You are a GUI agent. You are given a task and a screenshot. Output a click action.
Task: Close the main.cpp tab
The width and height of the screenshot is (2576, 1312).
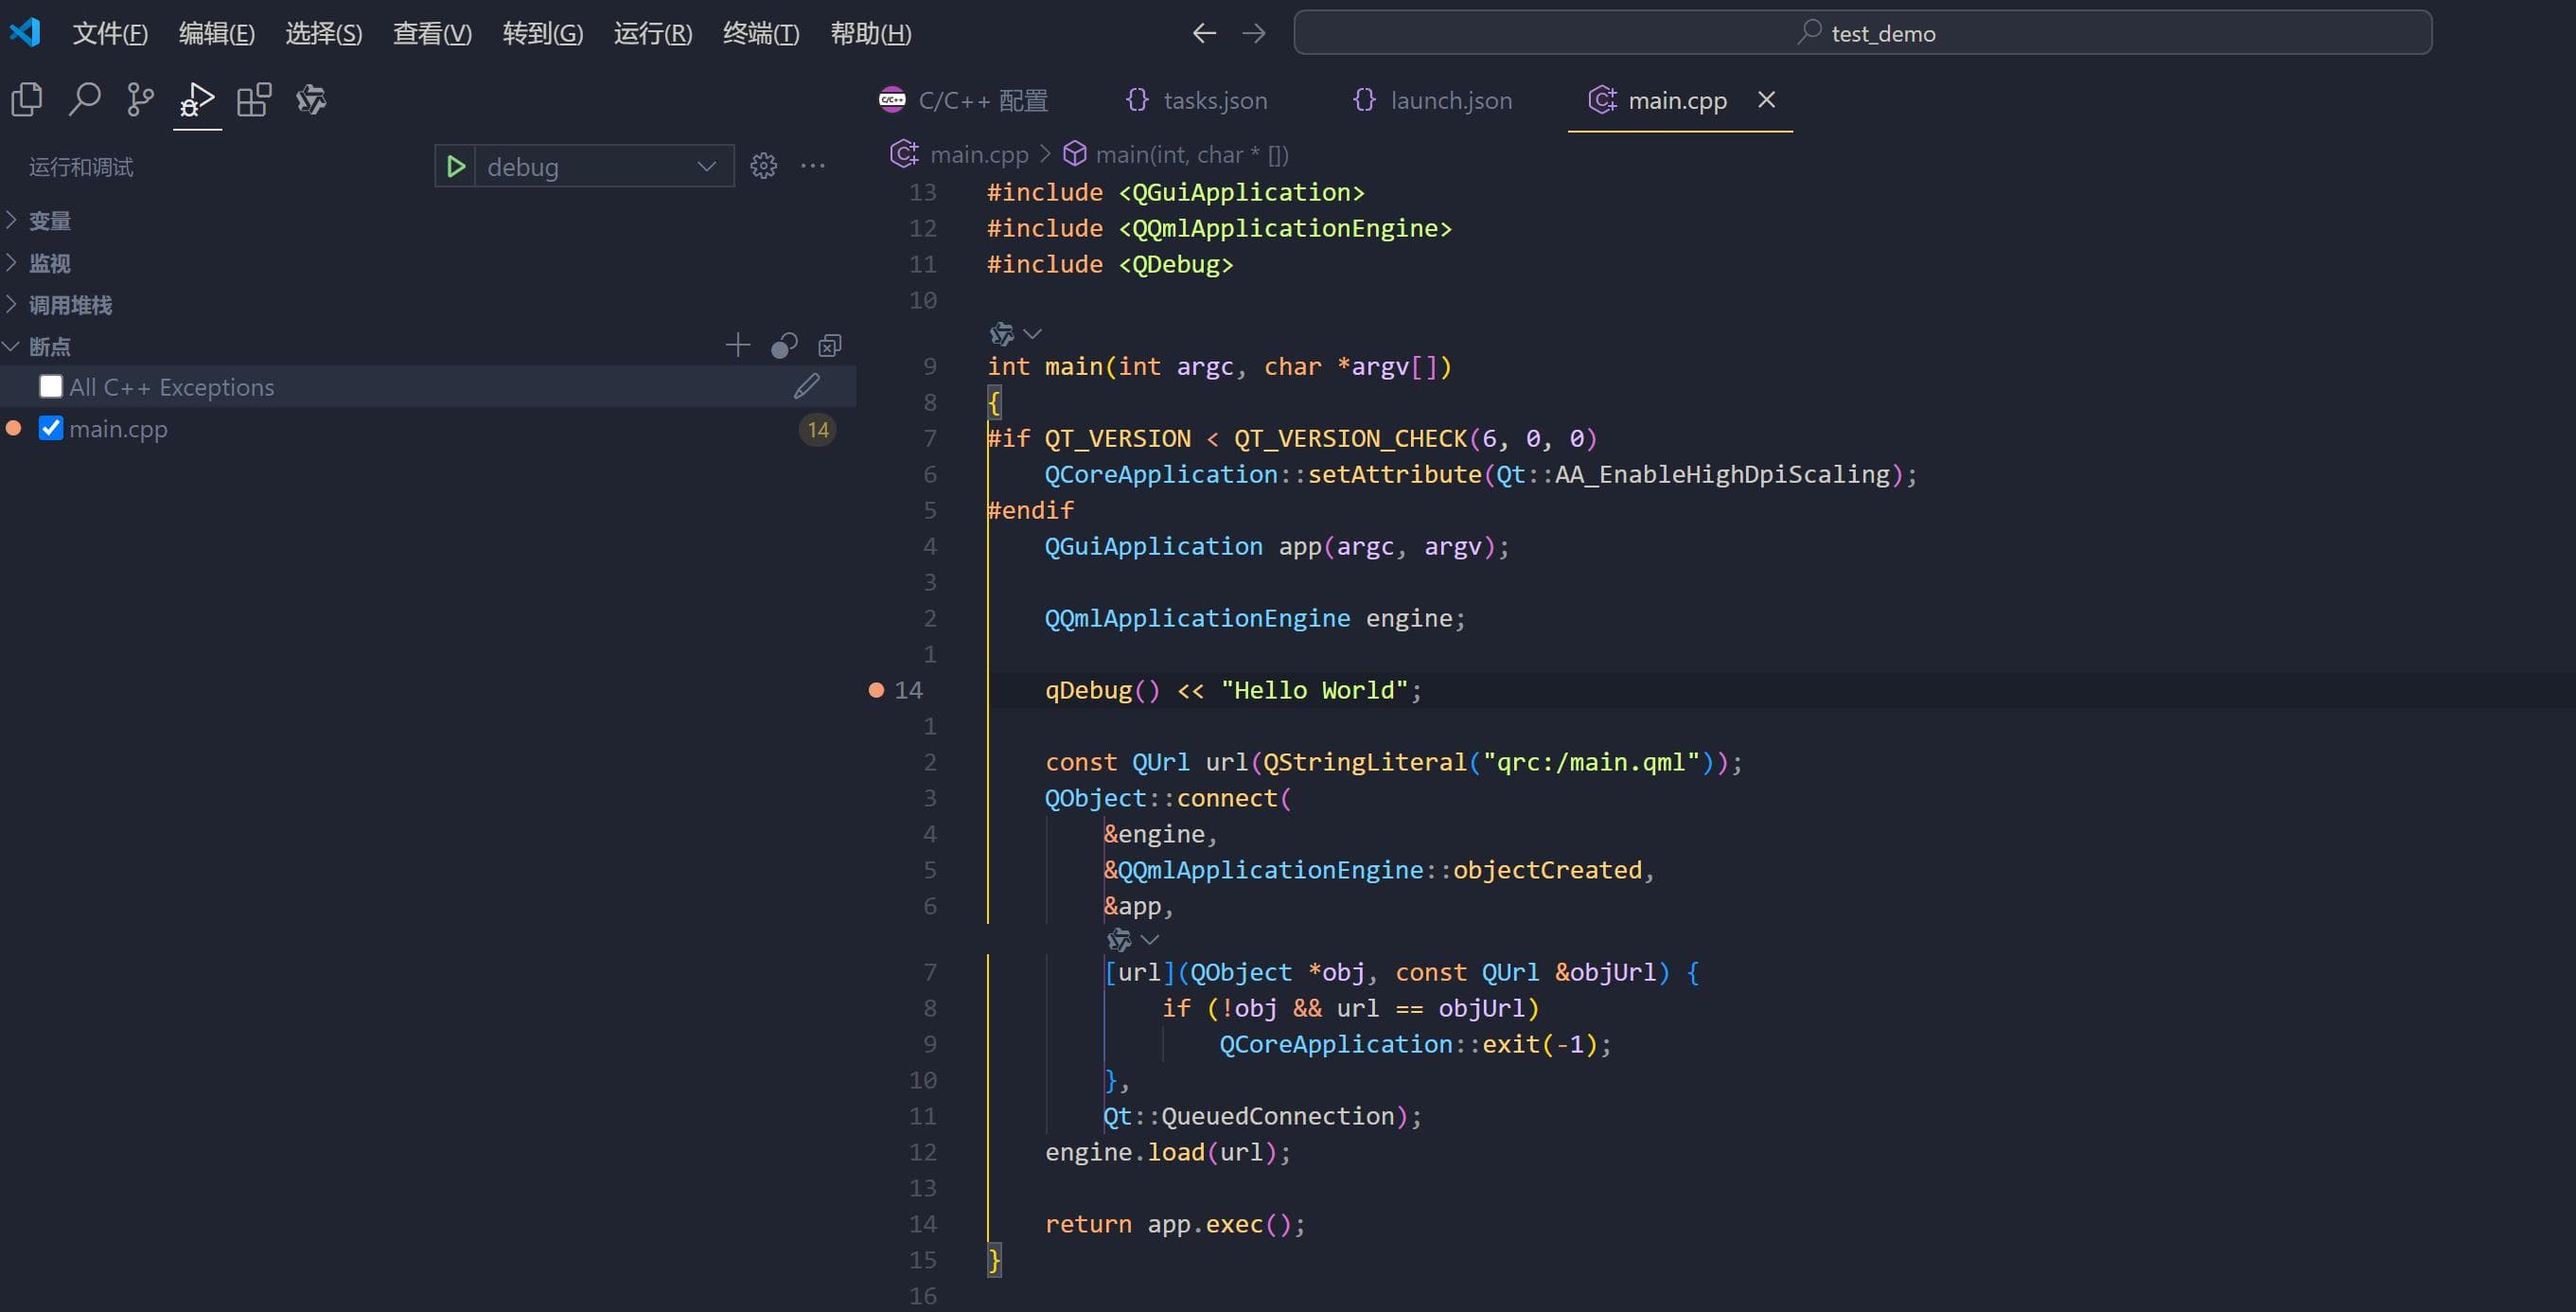click(1767, 99)
